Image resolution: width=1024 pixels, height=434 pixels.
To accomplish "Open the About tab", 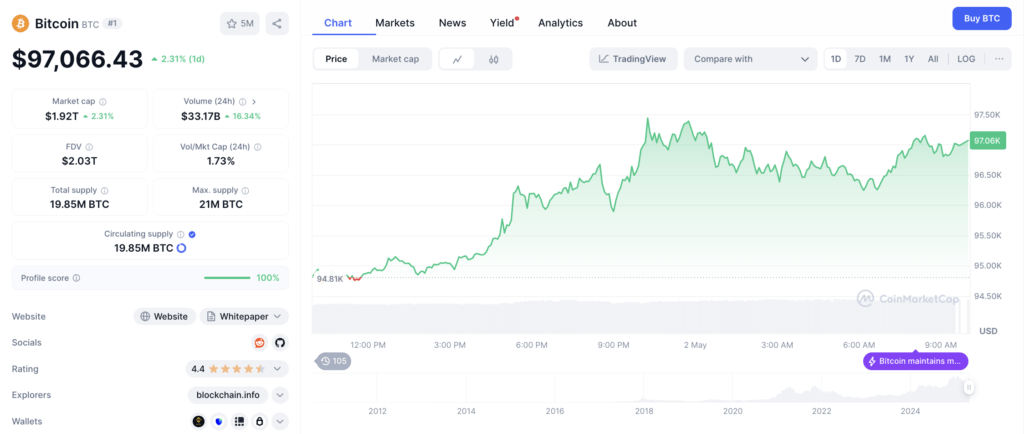I will (622, 23).
